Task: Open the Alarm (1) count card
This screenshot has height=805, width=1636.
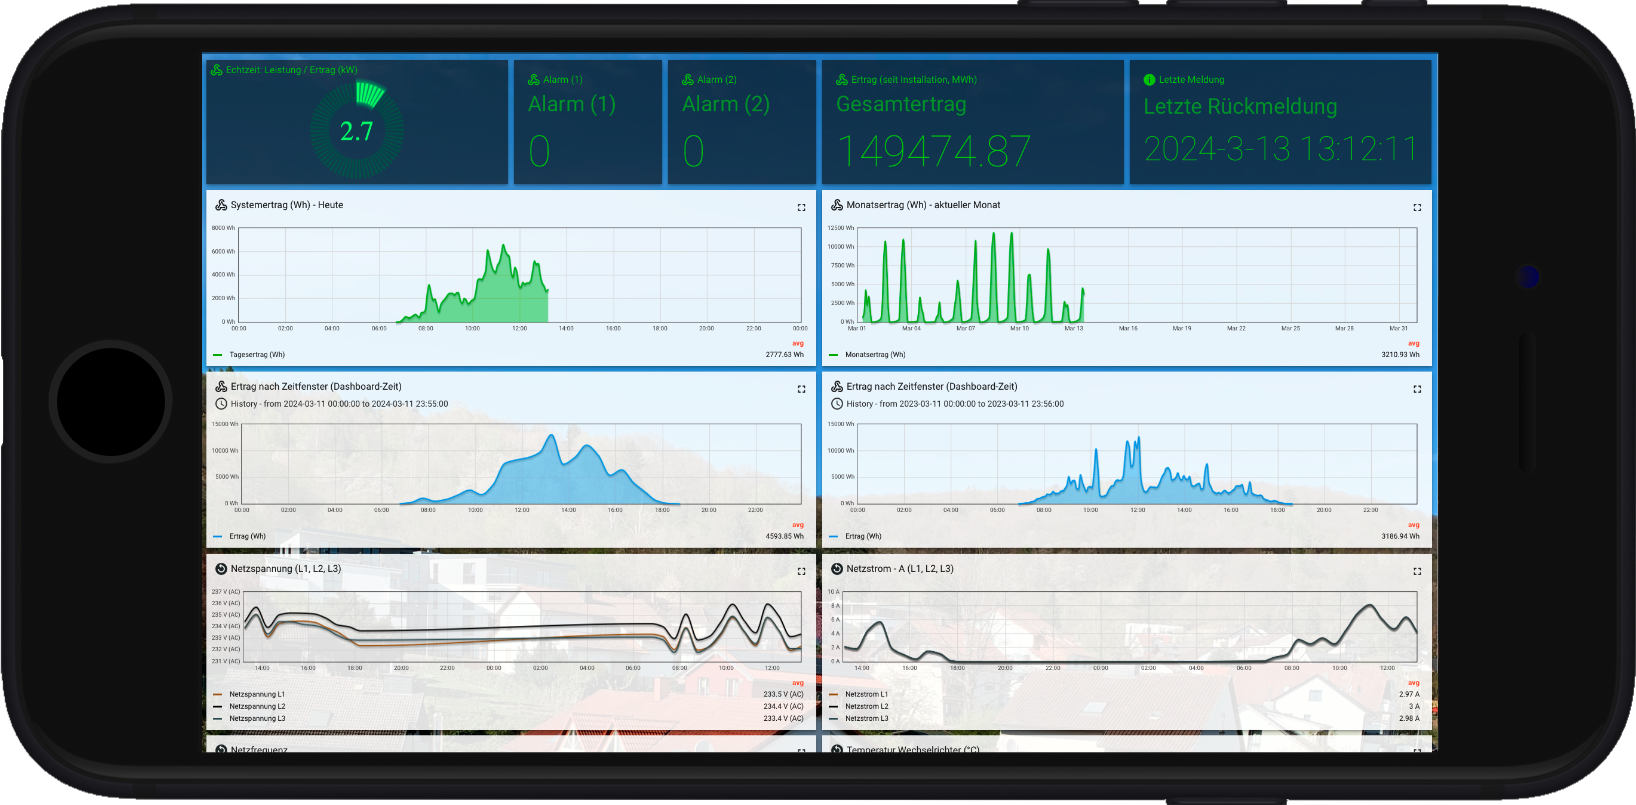Action: click(x=588, y=122)
